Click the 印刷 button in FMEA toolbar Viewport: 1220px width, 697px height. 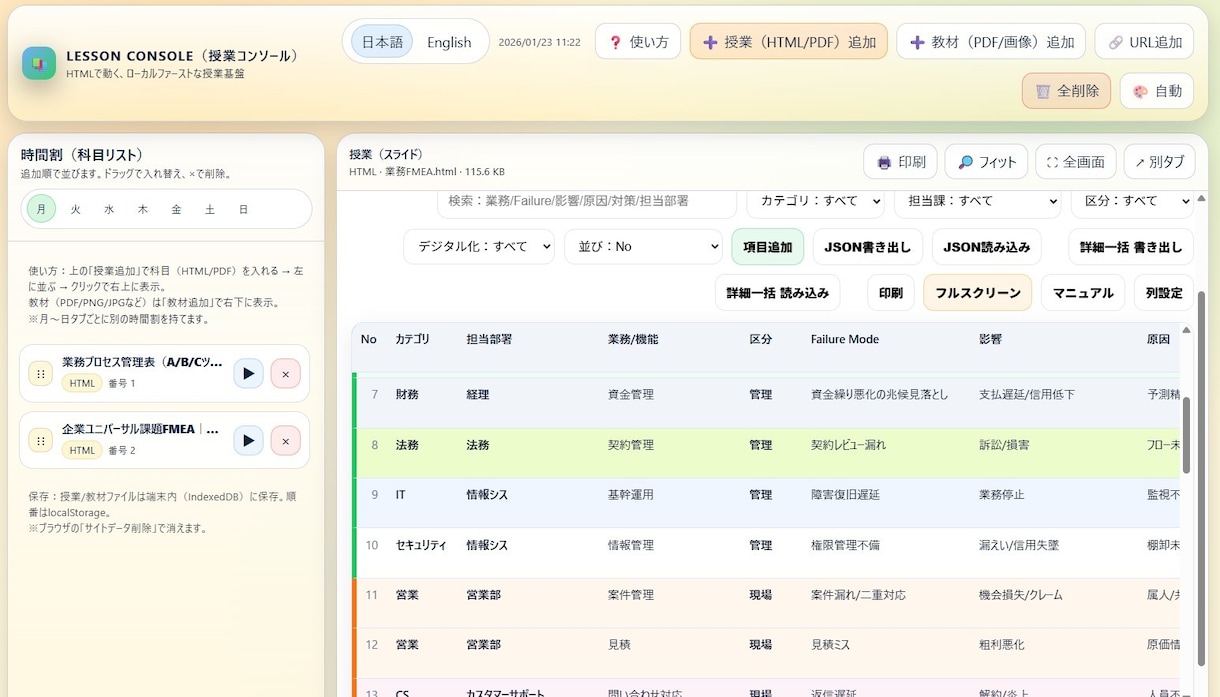tap(890, 293)
